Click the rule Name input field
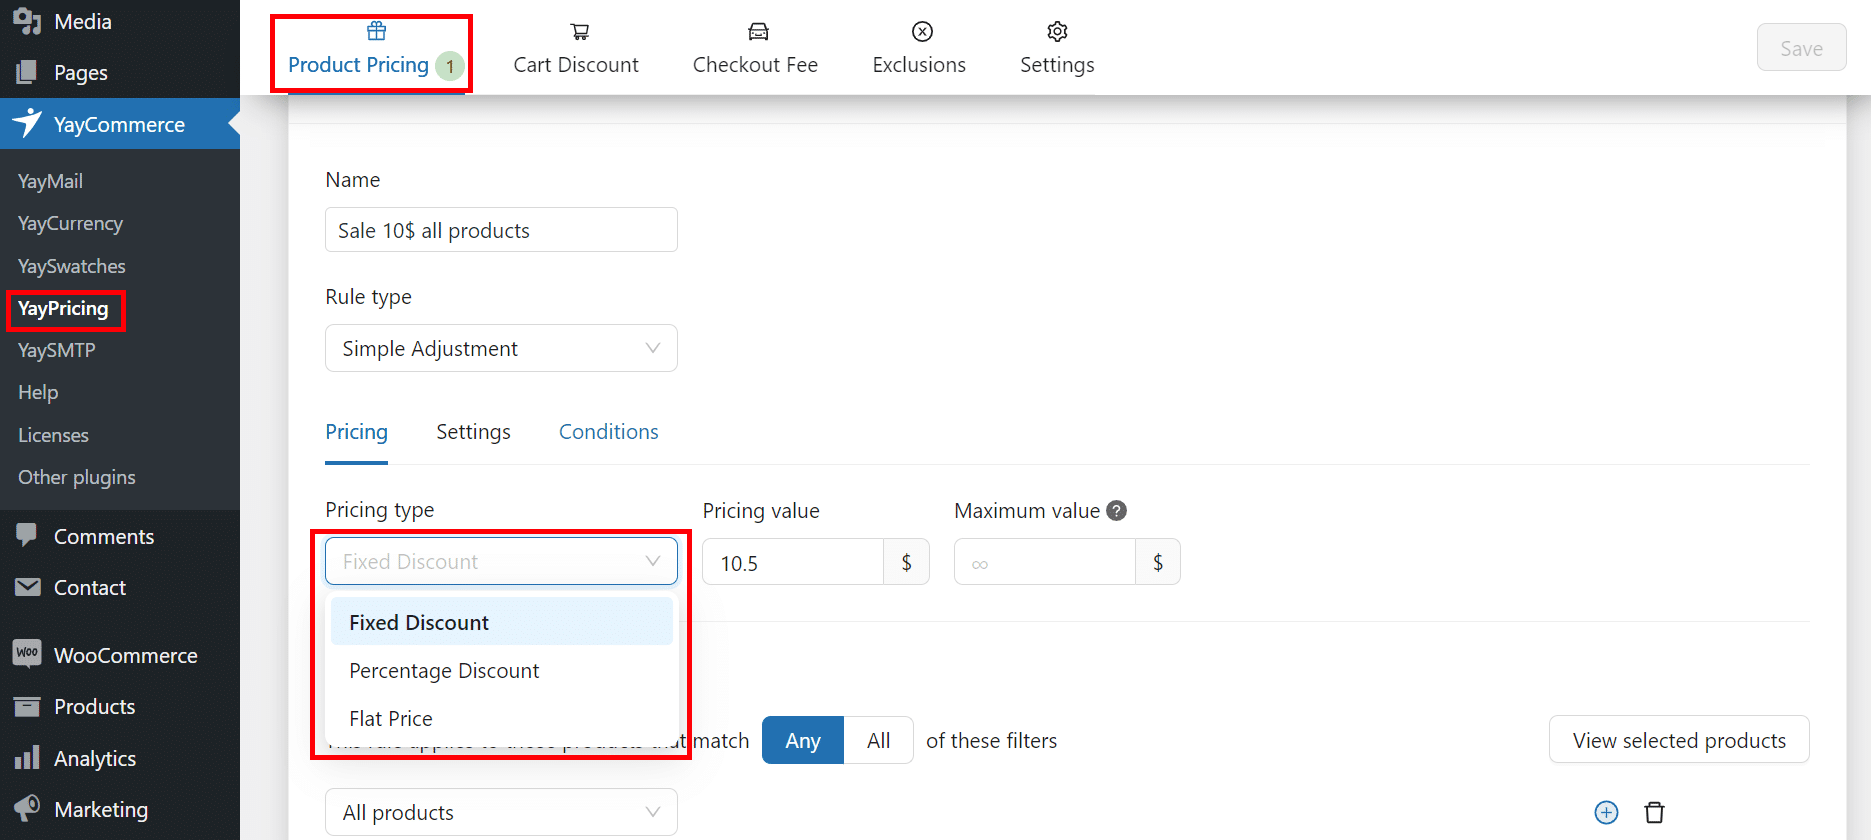The image size is (1871, 840). (x=501, y=230)
